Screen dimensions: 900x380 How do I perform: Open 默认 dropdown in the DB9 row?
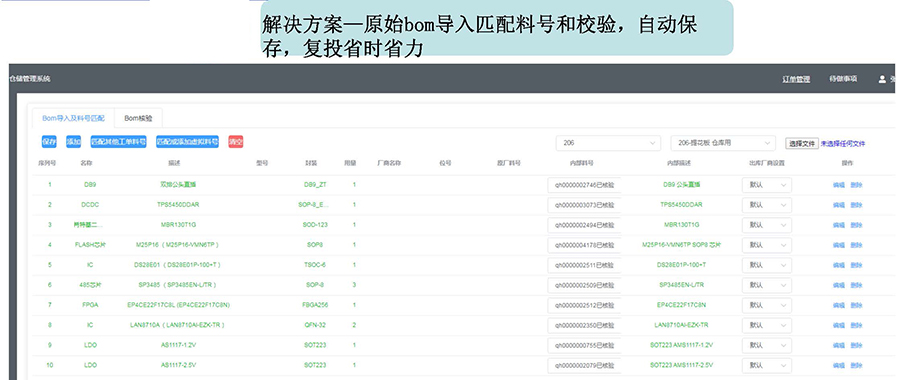tap(767, 185)
